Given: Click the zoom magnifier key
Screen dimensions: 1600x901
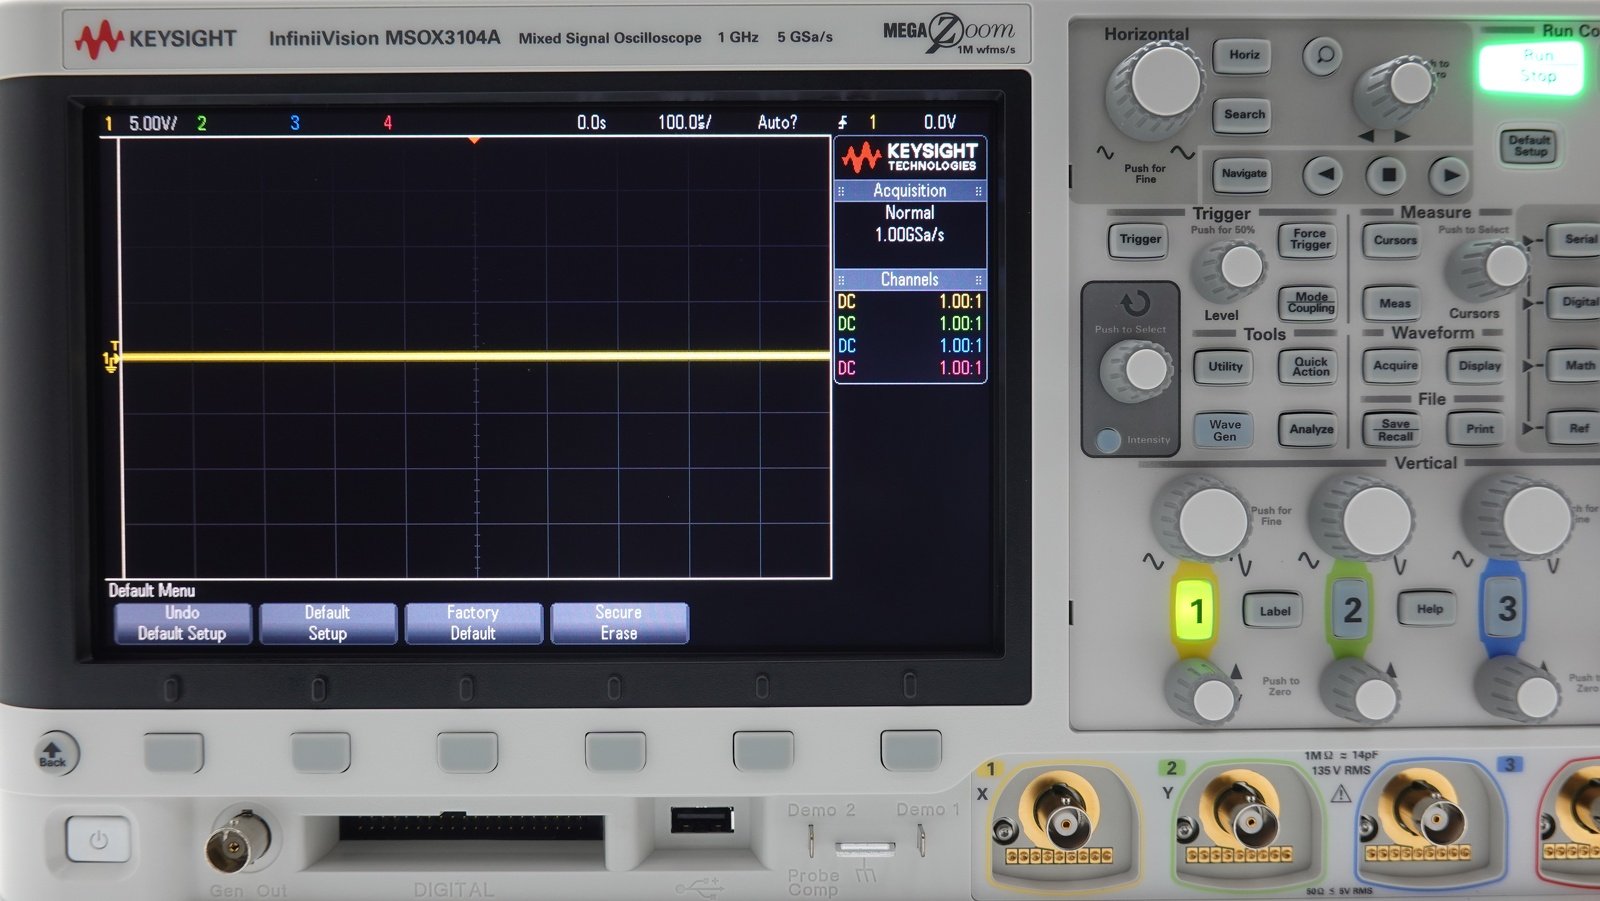Looking at the screenshot, I should [1322, 56].
